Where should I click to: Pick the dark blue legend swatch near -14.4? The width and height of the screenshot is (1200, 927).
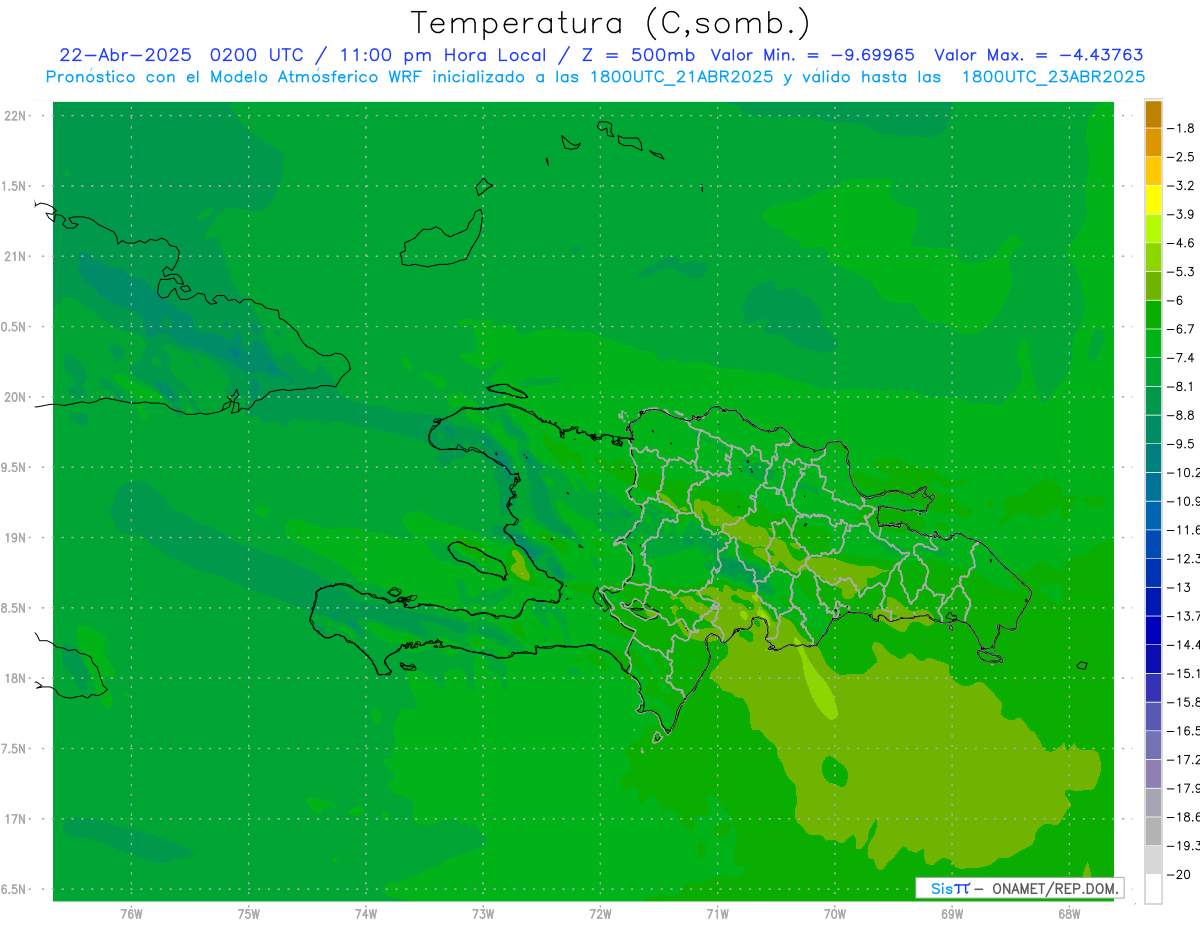pos(1153,630)
